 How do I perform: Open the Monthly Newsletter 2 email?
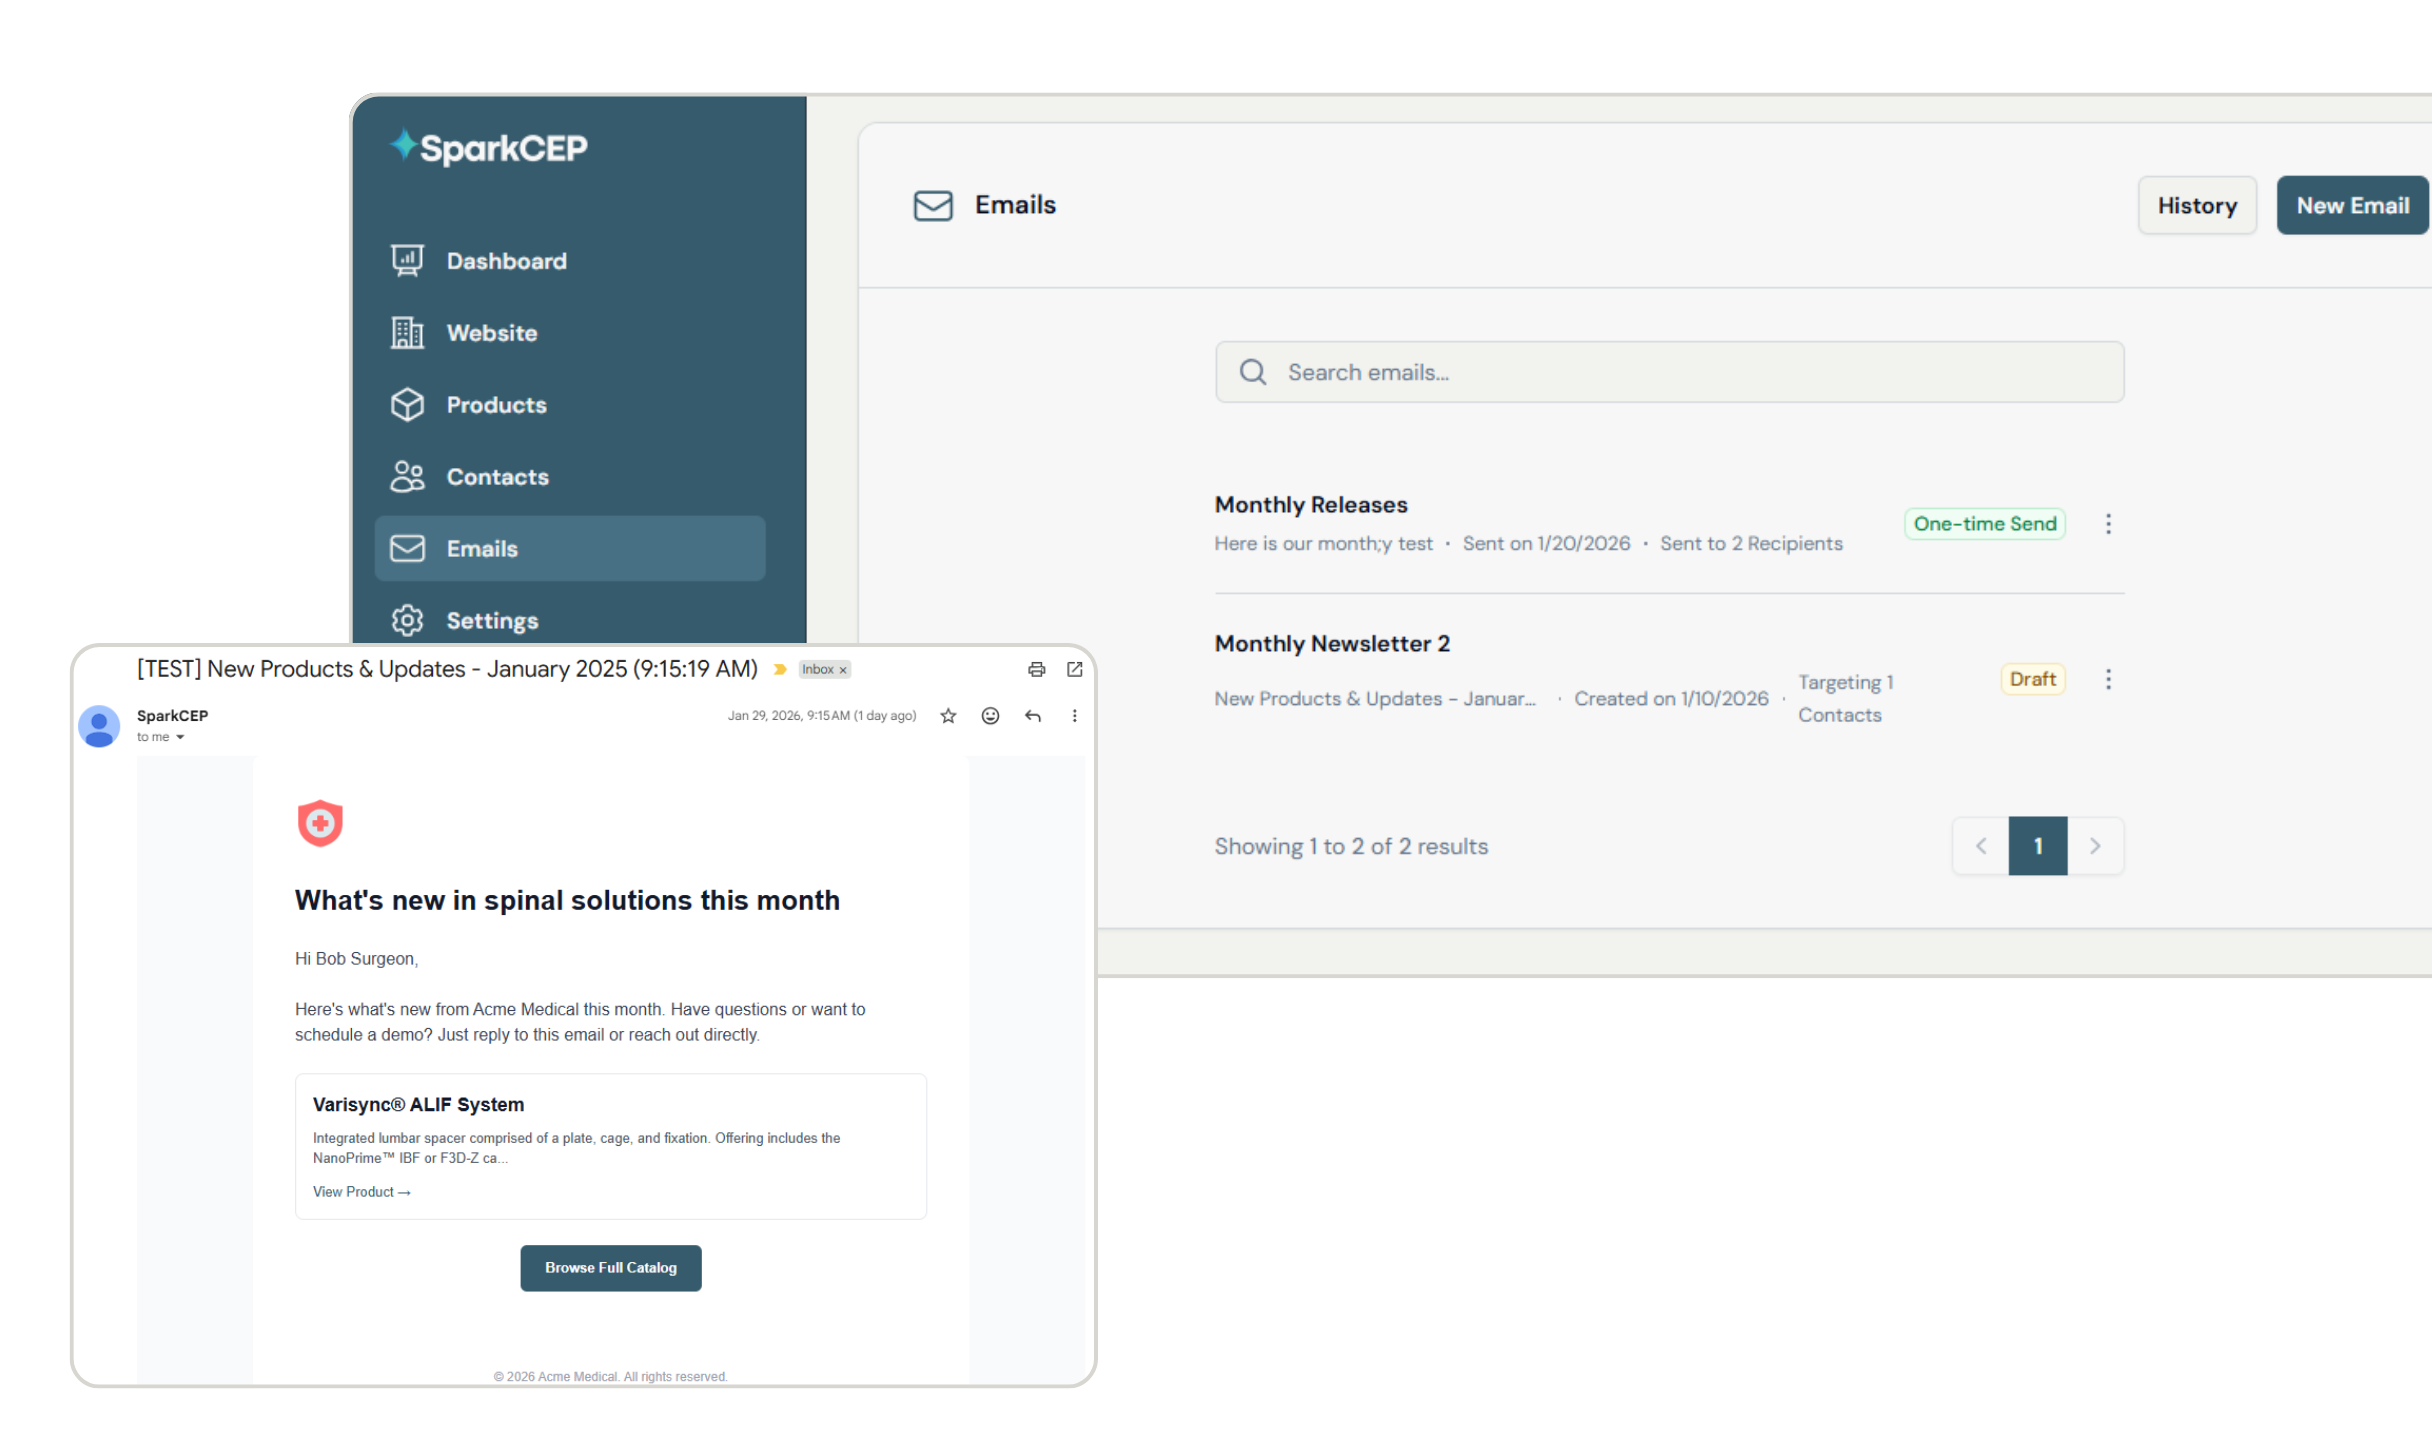click(1332, 644)
